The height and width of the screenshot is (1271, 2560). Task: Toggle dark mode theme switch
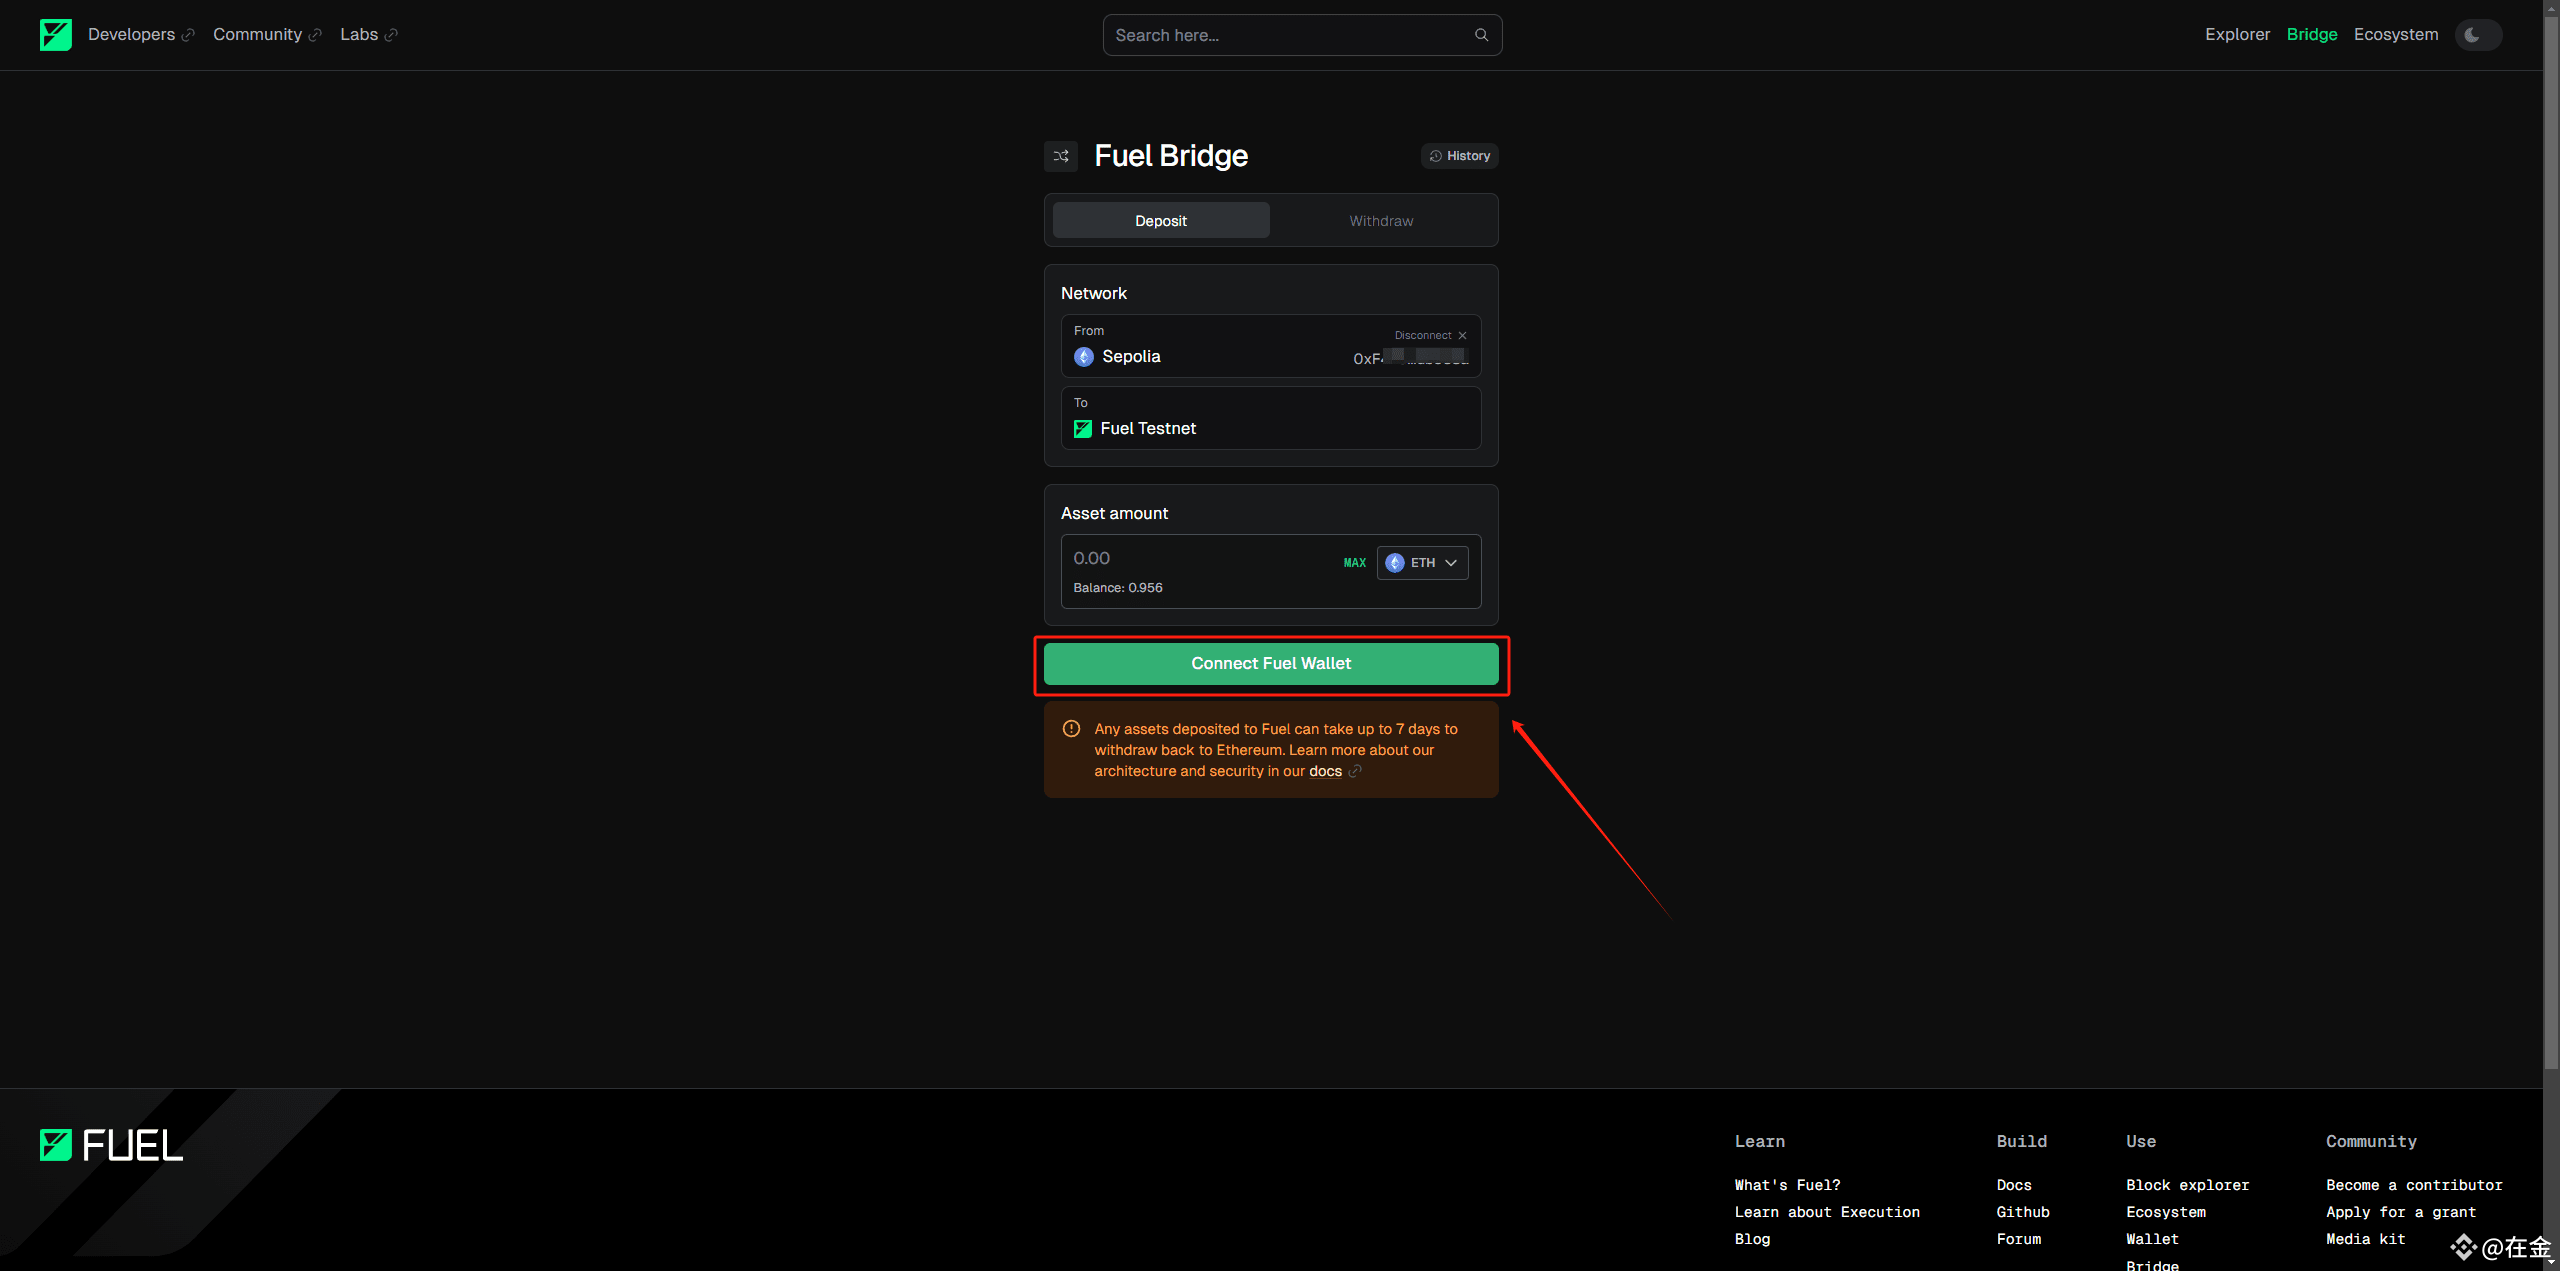pyautogui.click(x=2477, y=35)
